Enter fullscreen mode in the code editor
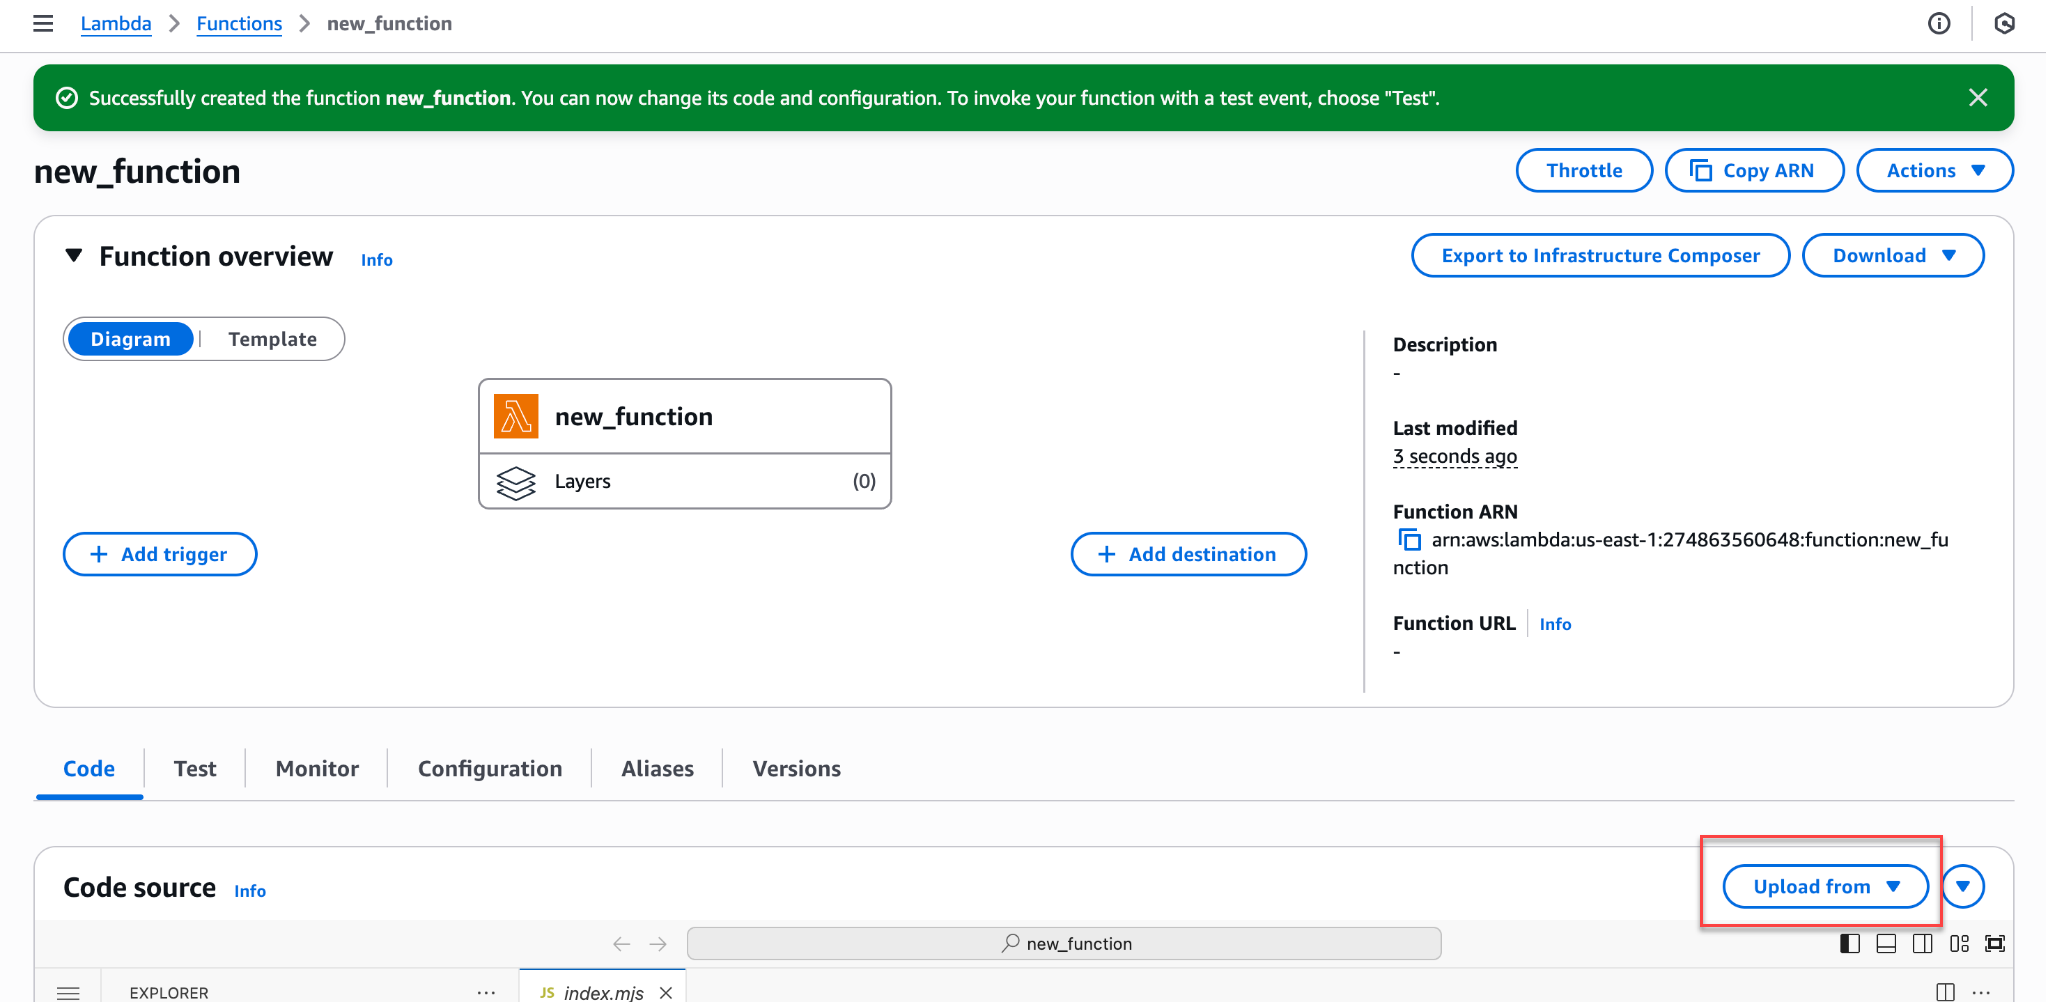 coord(1995,943)
